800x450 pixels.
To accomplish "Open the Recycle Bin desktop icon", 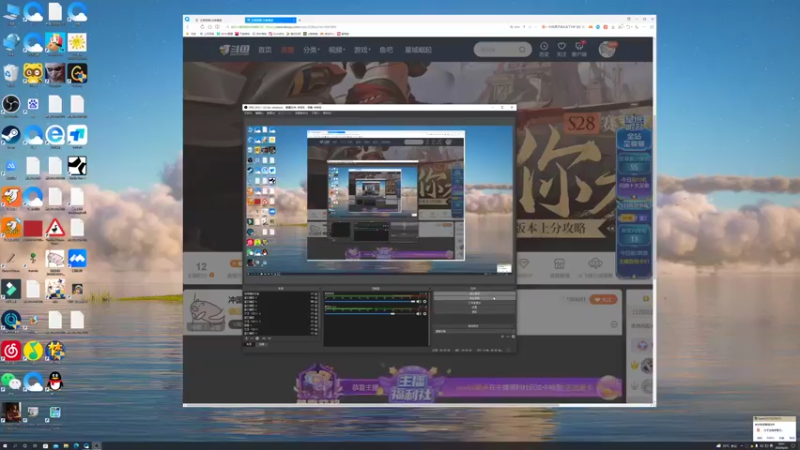I will [x=11, y=73].
